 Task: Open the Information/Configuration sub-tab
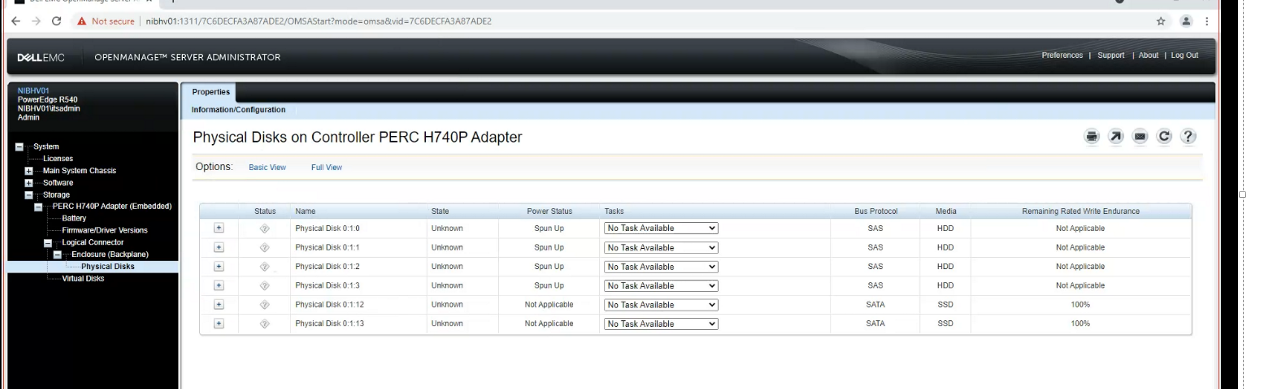(238, 109)
